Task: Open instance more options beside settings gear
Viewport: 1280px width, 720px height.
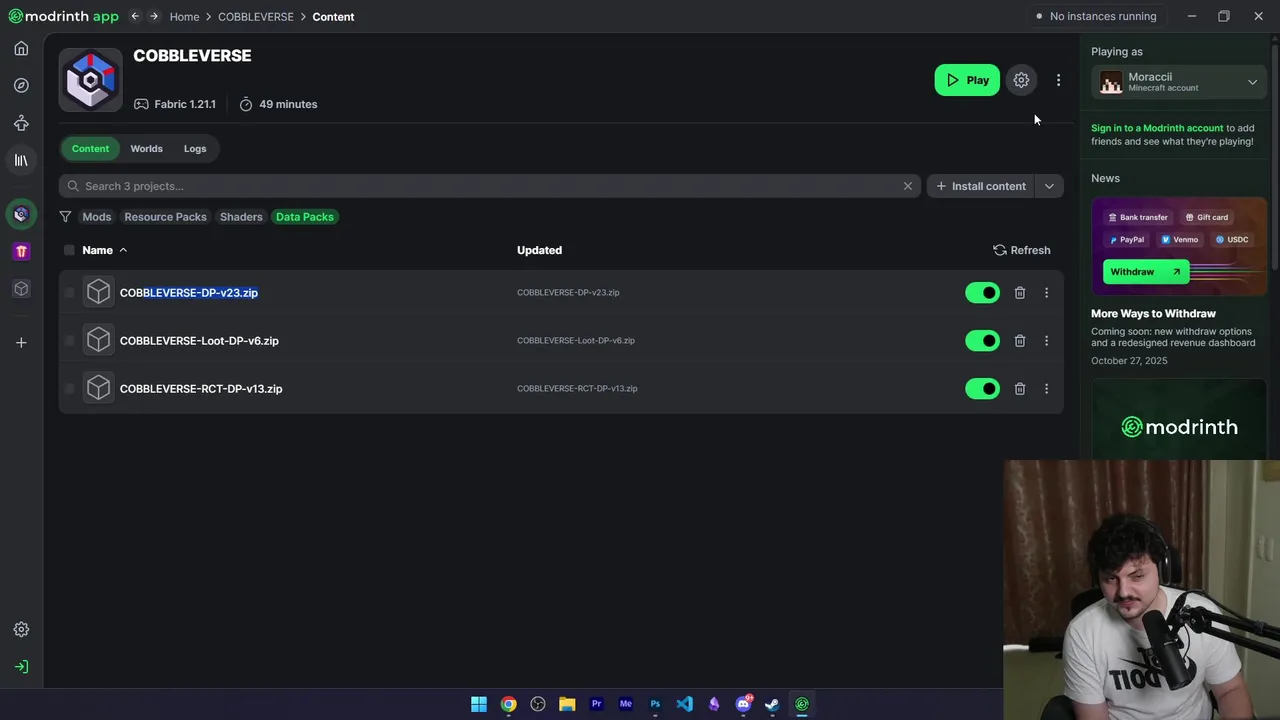Action: pyautogui.click(x=1058, y=80)
